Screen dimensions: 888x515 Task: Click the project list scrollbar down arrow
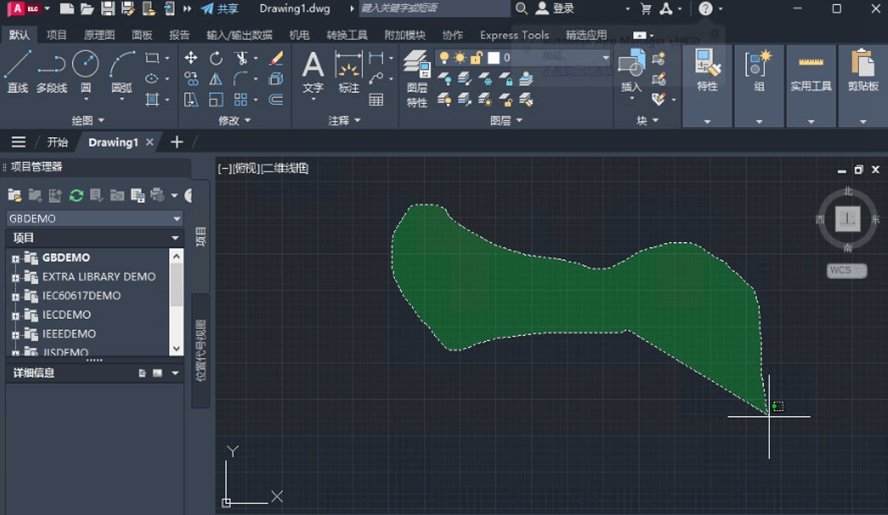coord(176,348)
